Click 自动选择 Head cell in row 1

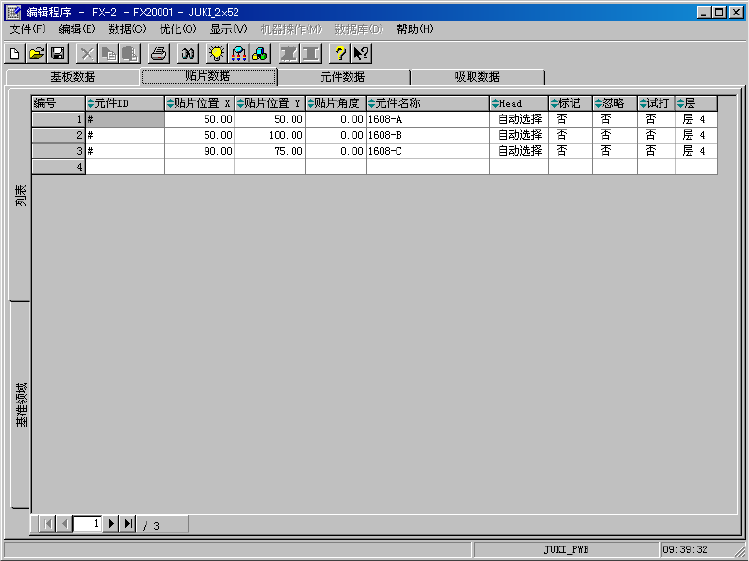519,119
